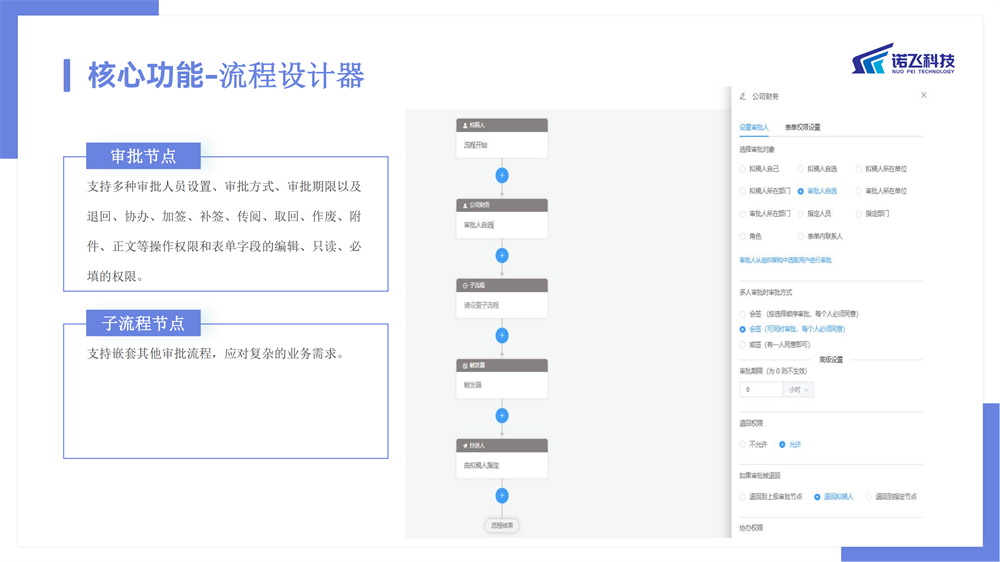
Task: Open the 触发器 node card body
Action: click(x=502, y=385)
